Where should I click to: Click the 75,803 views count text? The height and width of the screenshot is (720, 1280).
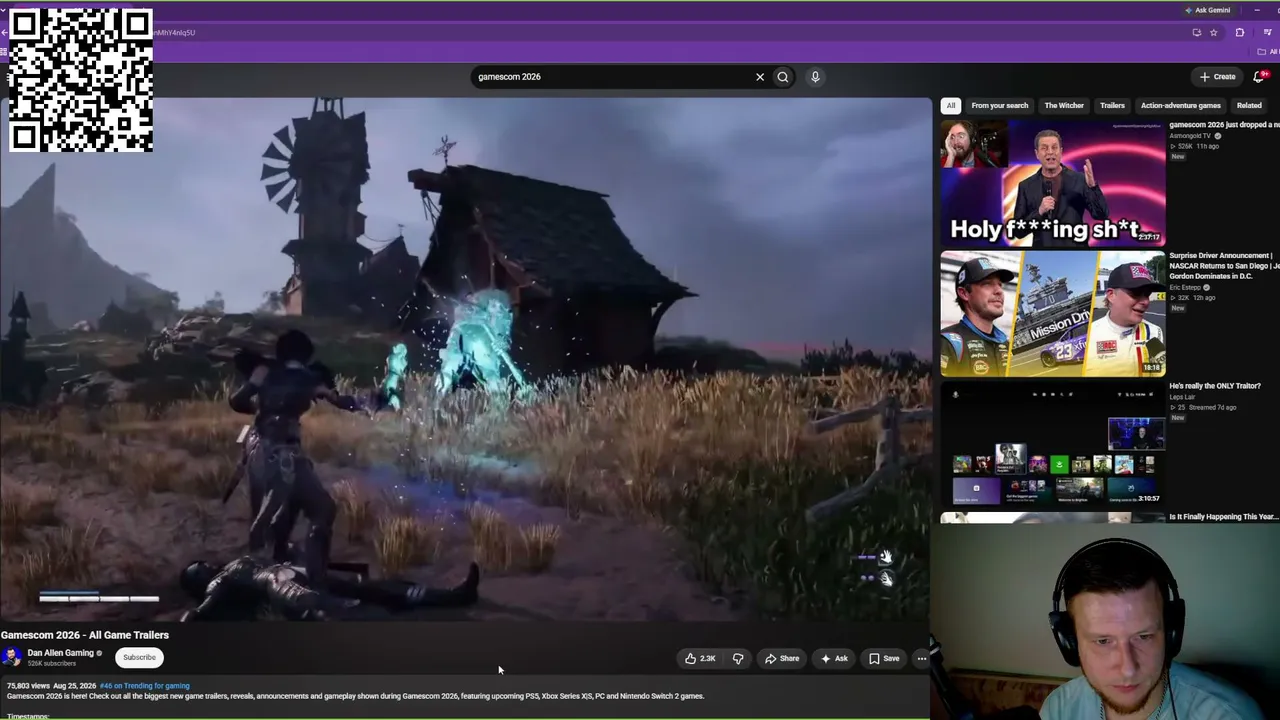click(27, 686)
